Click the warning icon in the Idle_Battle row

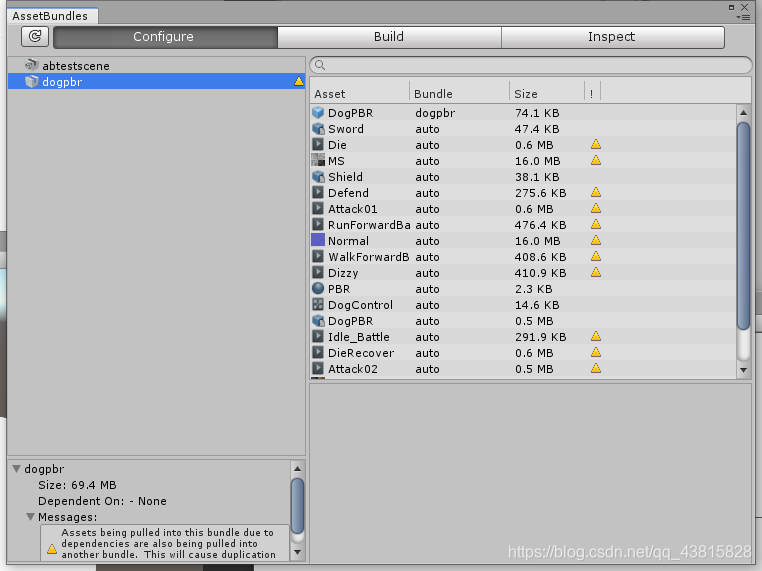coord(596,336)
